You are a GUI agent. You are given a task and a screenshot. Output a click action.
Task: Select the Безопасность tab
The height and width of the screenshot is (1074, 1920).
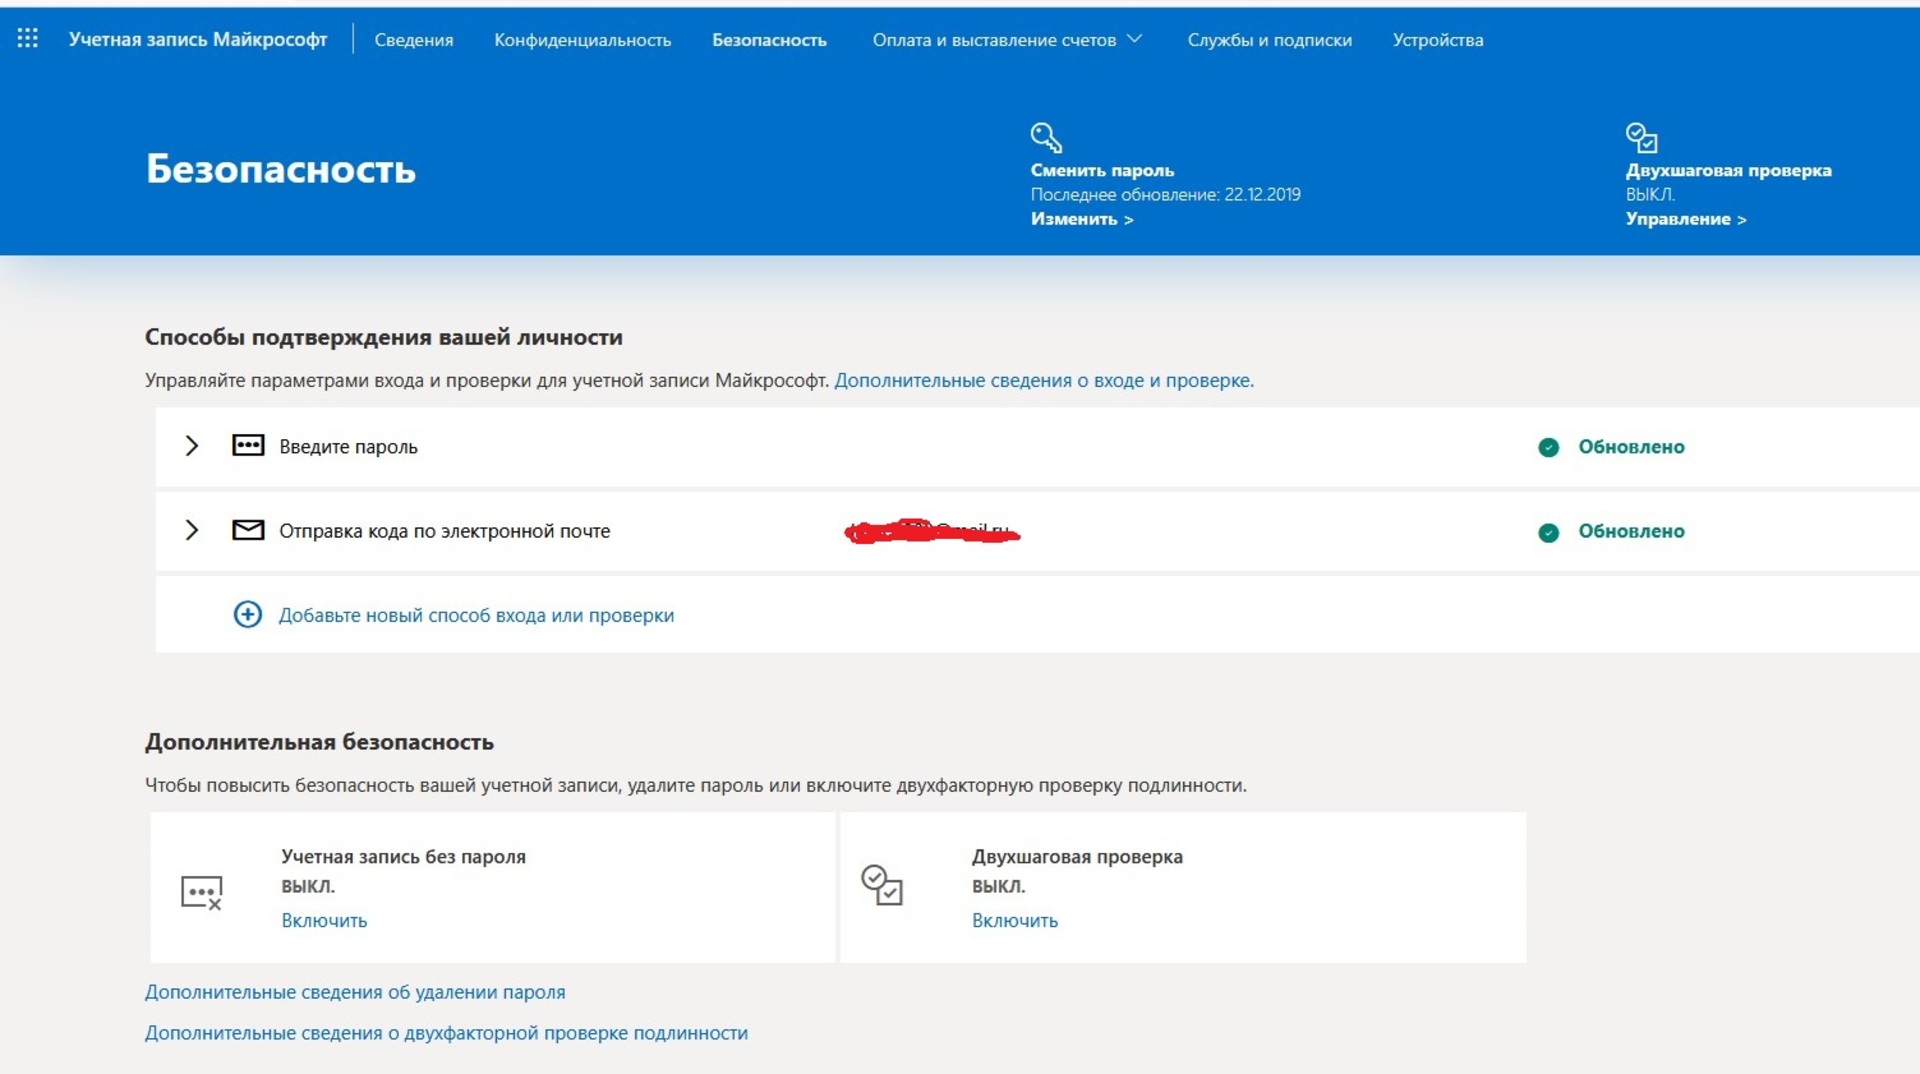pos(769,40)
